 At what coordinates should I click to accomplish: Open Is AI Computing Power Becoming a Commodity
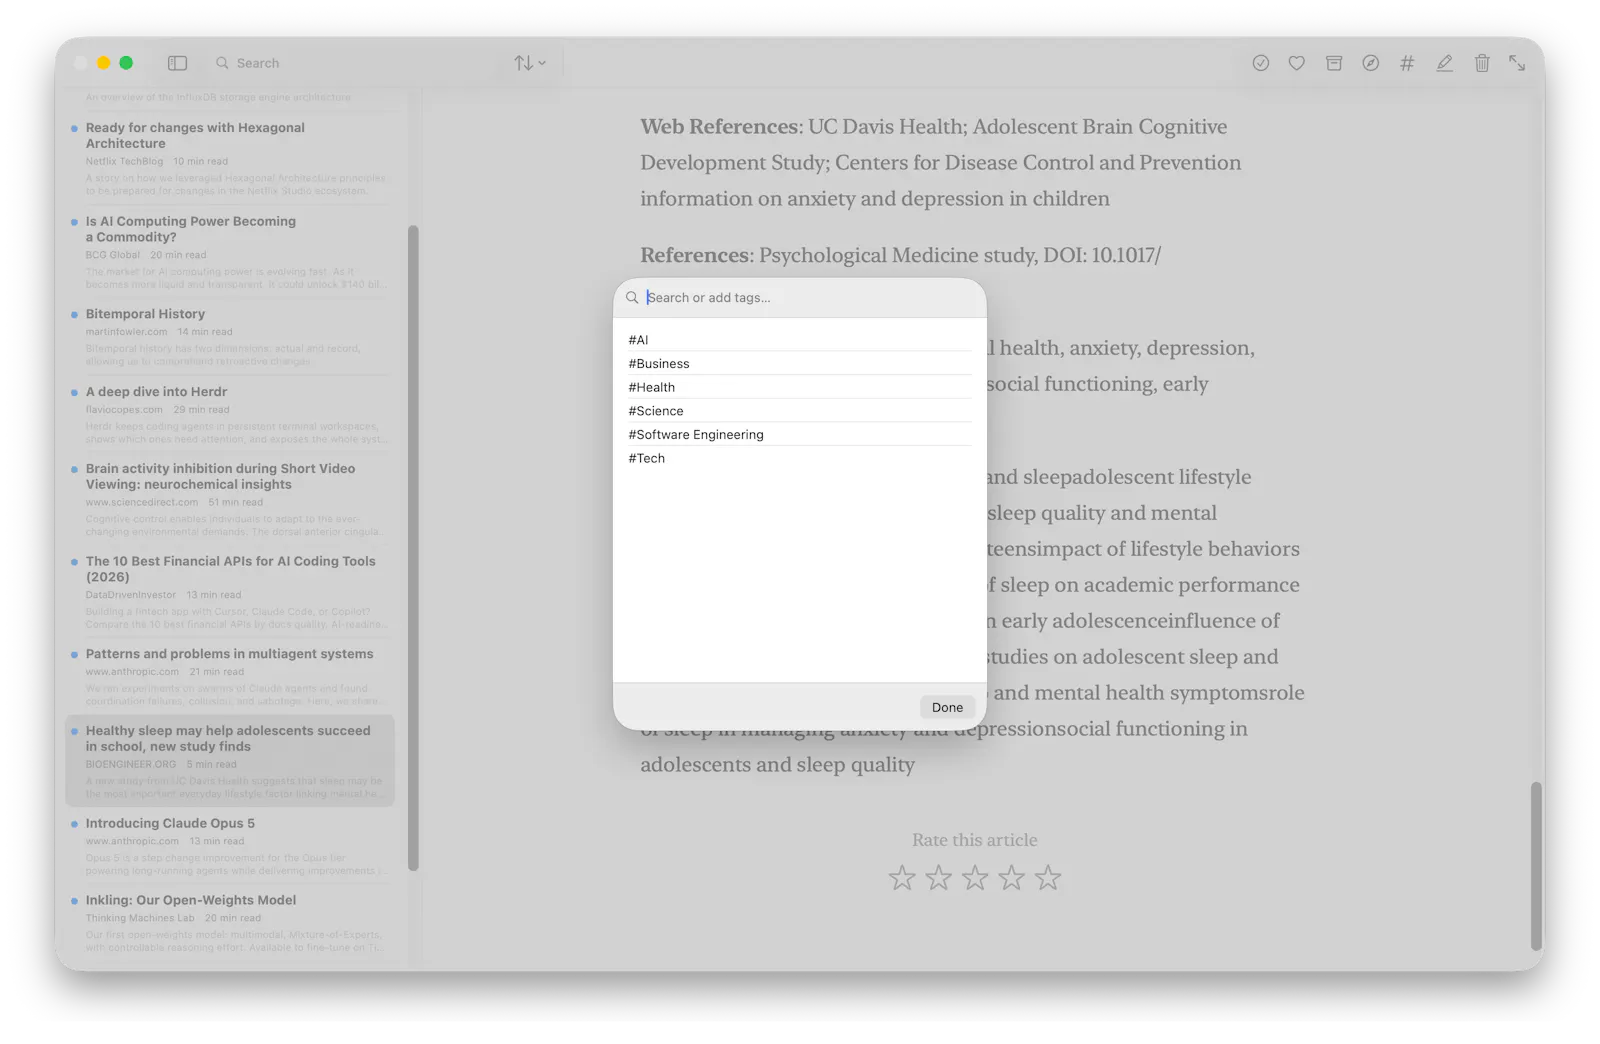[x=230, y=252]
